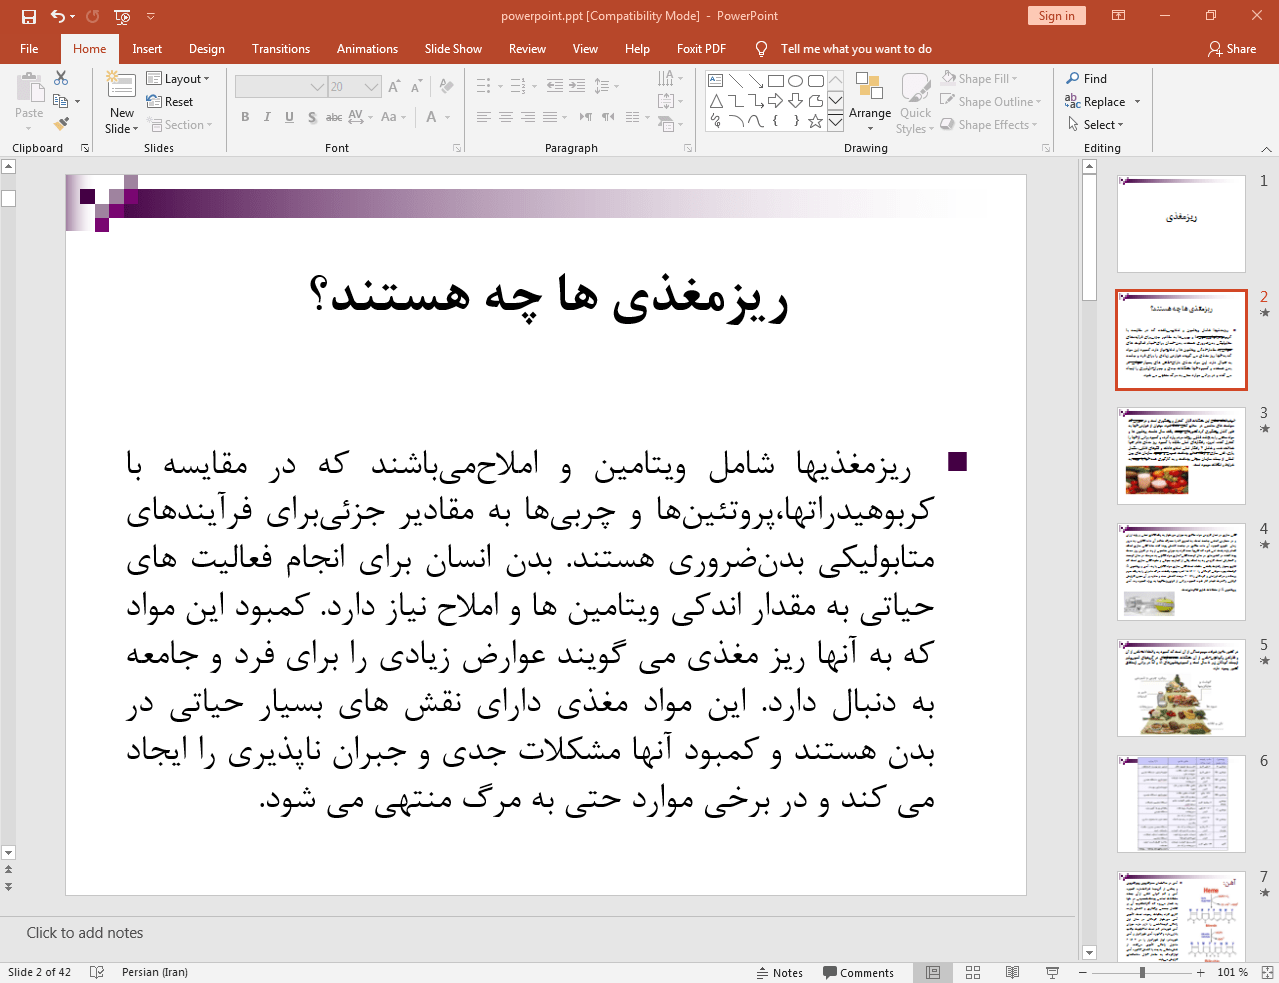Select the Cut scissors icon
Screen dimensions: 1279x983
(x=61, y=78)
